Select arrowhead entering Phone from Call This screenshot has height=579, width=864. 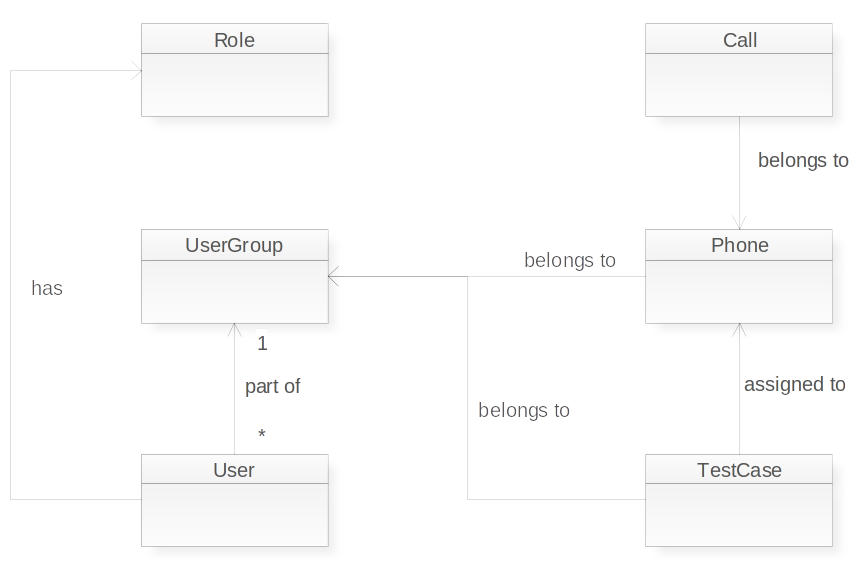pyautogui.click(x=740, y=224)
